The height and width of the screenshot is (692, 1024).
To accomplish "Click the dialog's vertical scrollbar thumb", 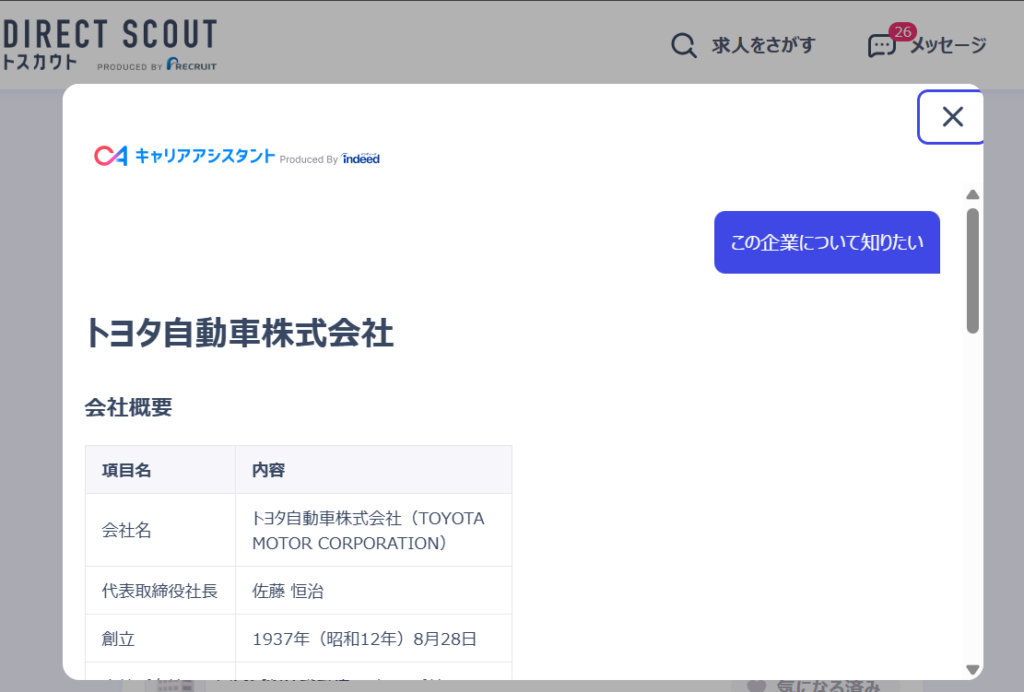I will pyautogui.click(x=972, y=270).
